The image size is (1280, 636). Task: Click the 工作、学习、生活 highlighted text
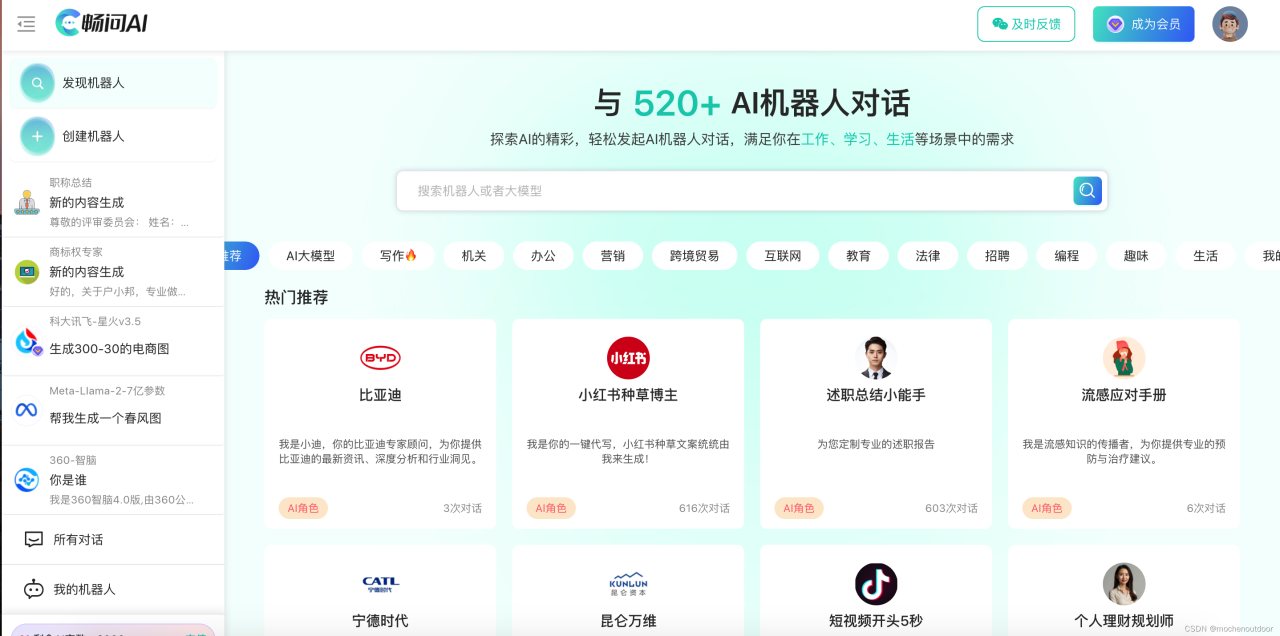pyautogui.click(x=858, y=139)
